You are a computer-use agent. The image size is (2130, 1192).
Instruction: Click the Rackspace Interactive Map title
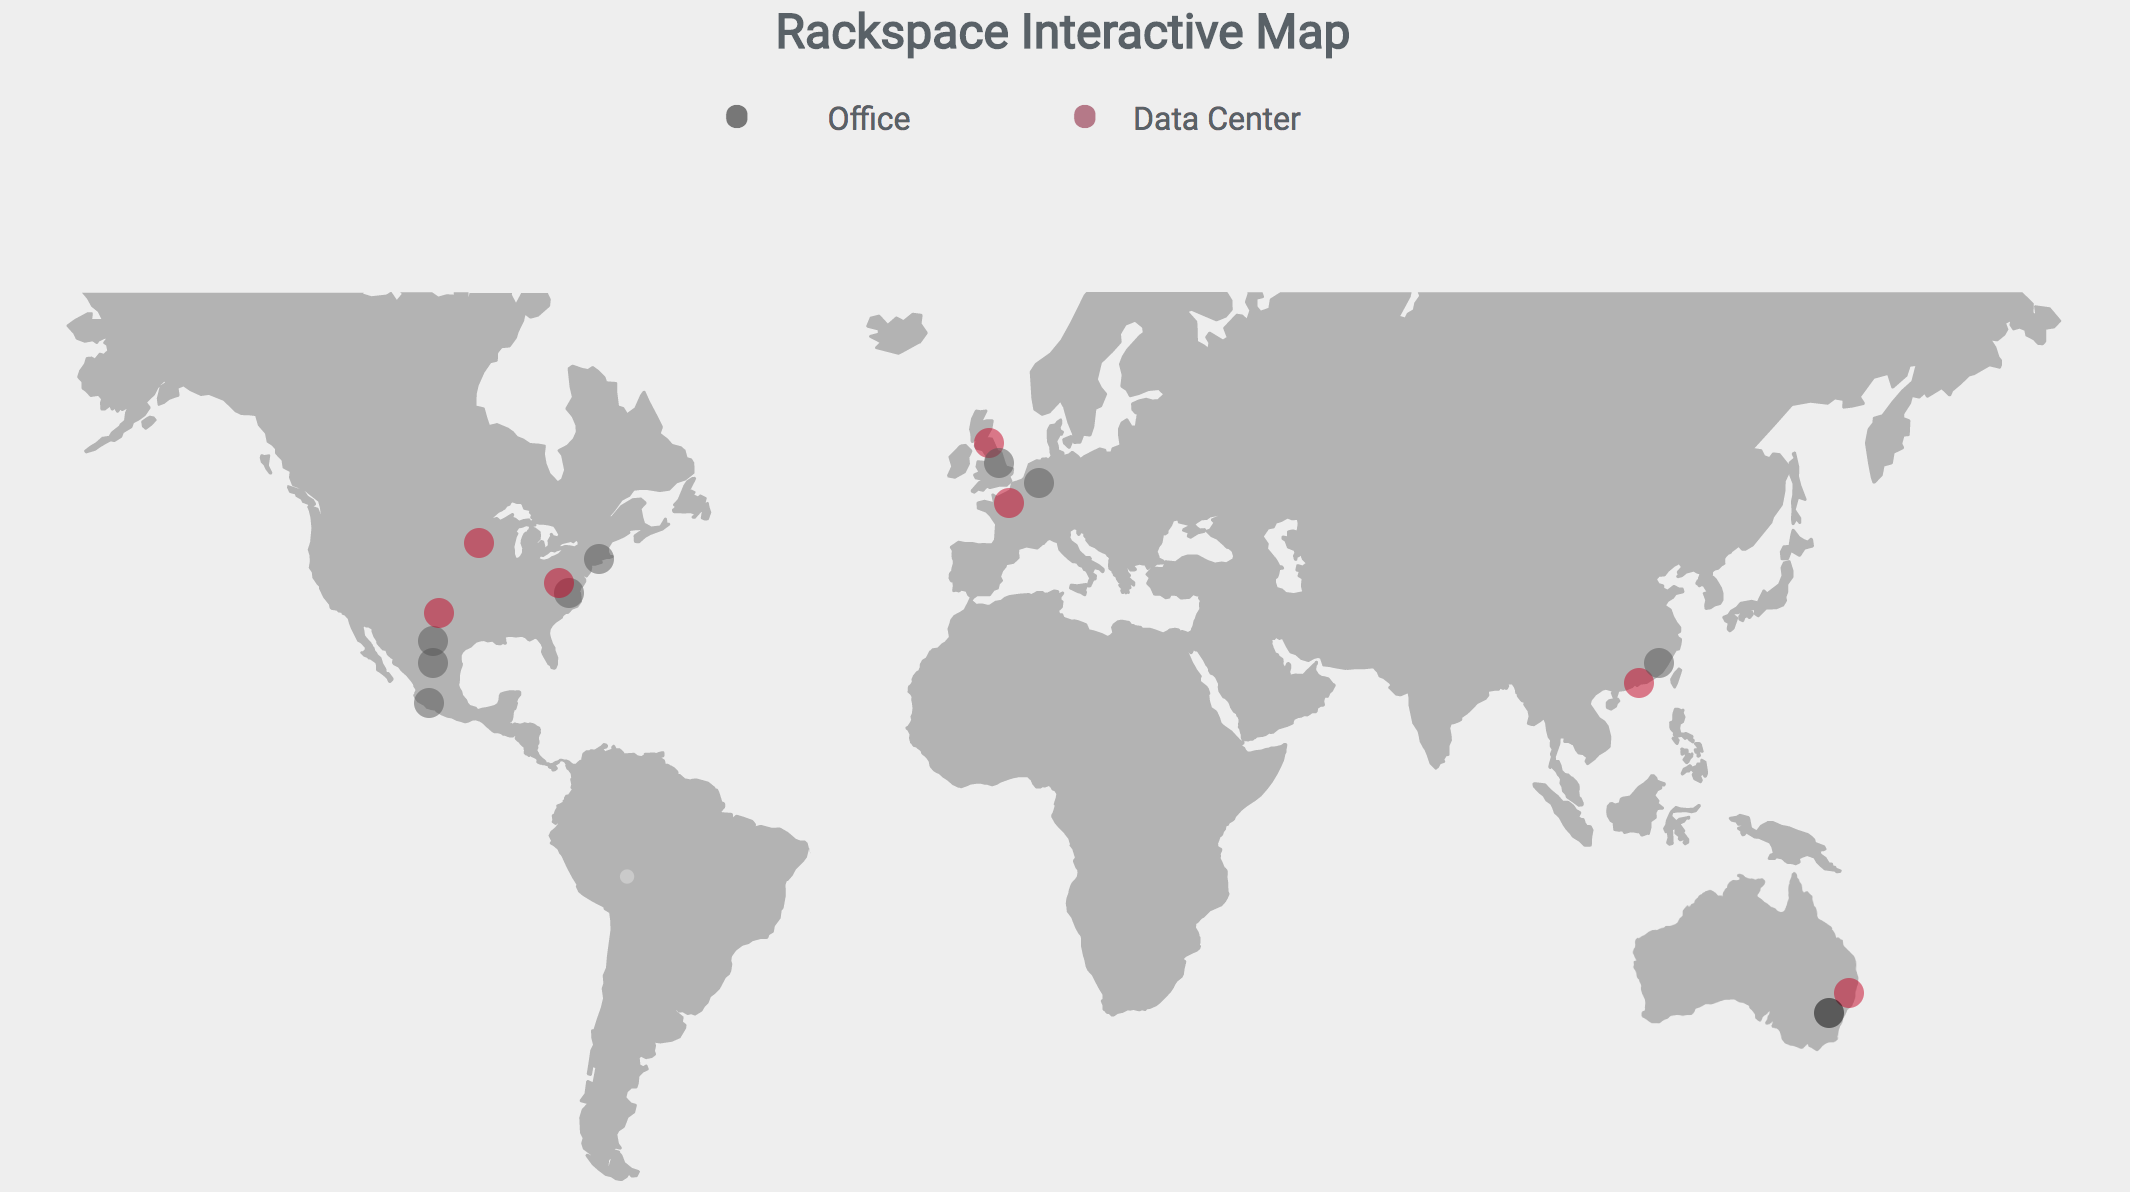1062,32
